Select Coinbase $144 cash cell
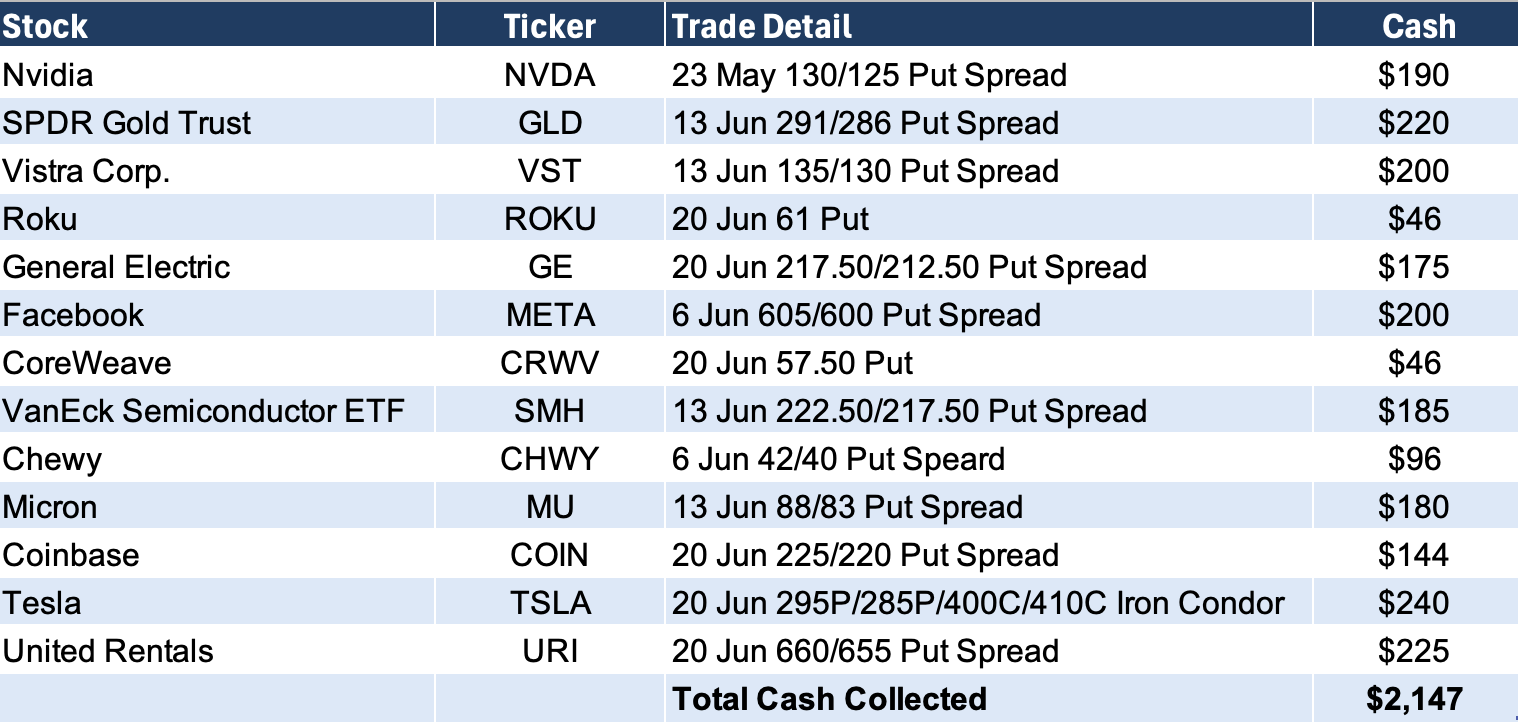Viewport: 1518px width, 722px height. [x=1414, y=555]
